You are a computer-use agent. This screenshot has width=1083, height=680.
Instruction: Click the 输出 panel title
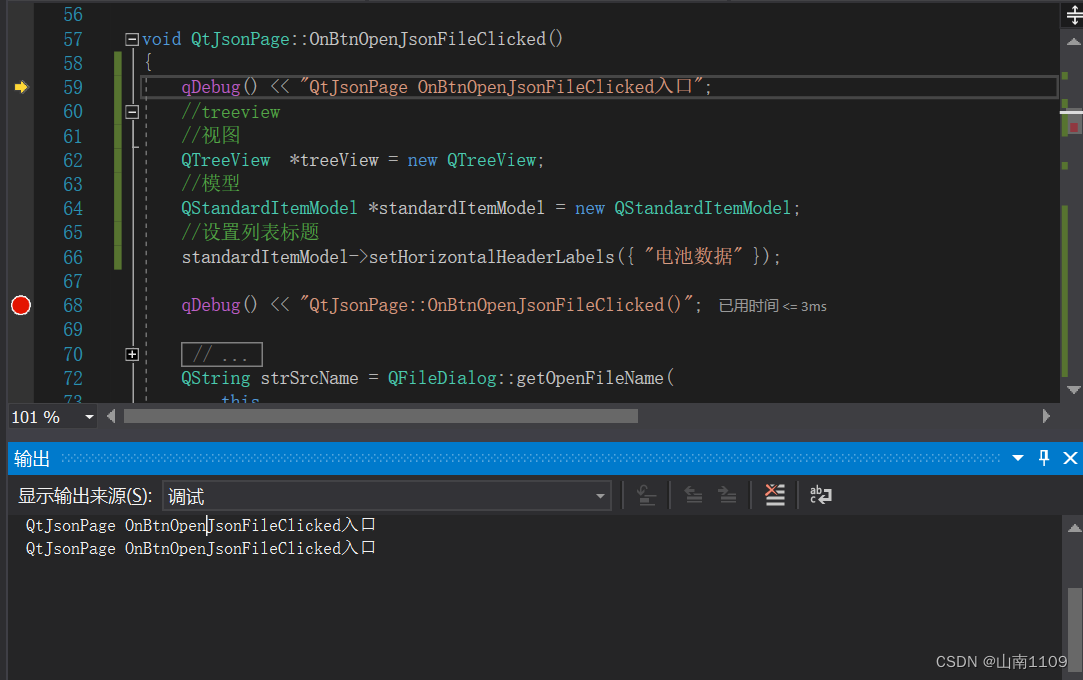pyautogui.click(x=32, y=458)
